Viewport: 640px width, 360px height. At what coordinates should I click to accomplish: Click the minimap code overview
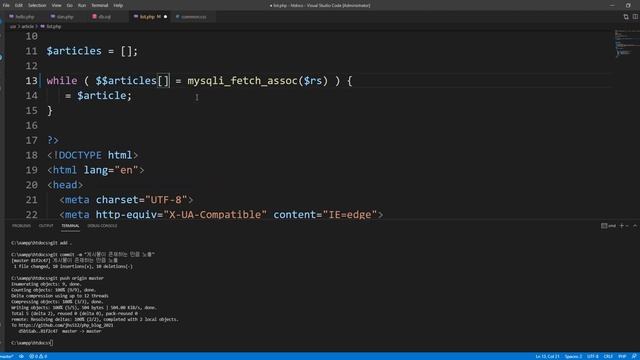point(627,43)
